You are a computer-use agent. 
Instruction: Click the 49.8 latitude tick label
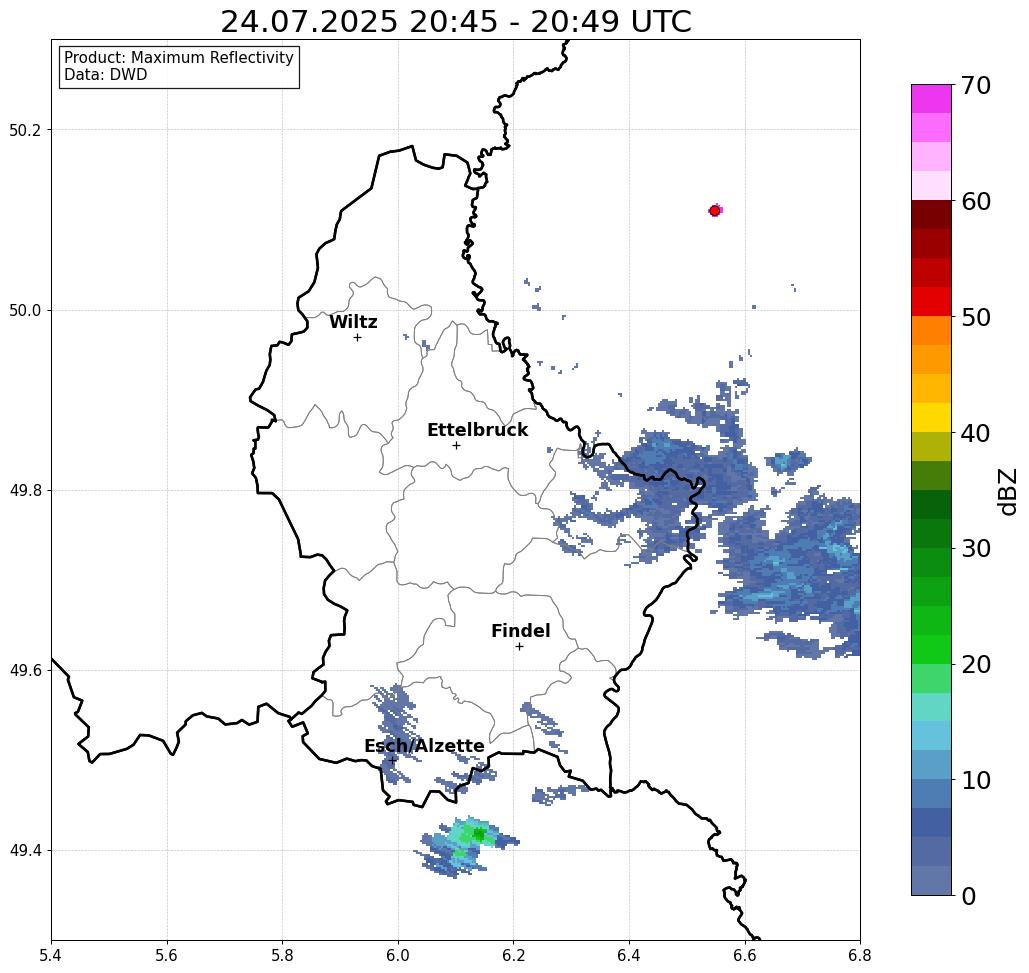pyautogui.click(x=25, y=491)
